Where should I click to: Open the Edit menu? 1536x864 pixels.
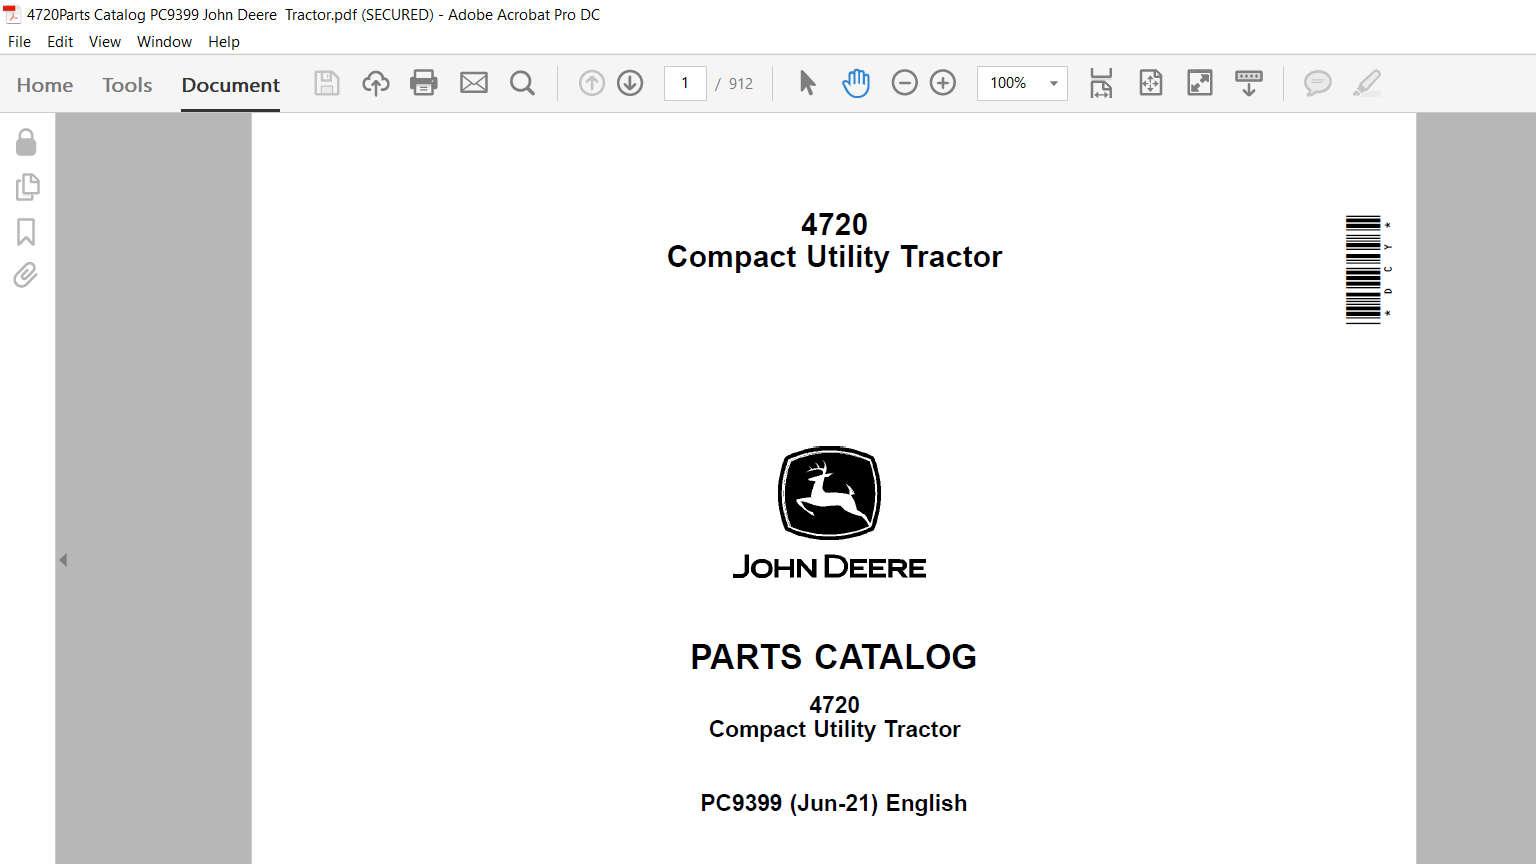click(x=60, y=42)
